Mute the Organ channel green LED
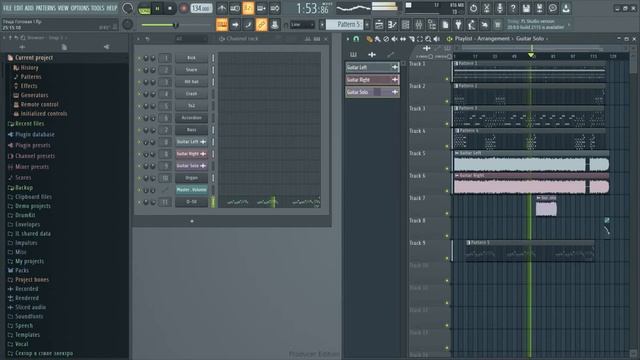 click(139, 178)
